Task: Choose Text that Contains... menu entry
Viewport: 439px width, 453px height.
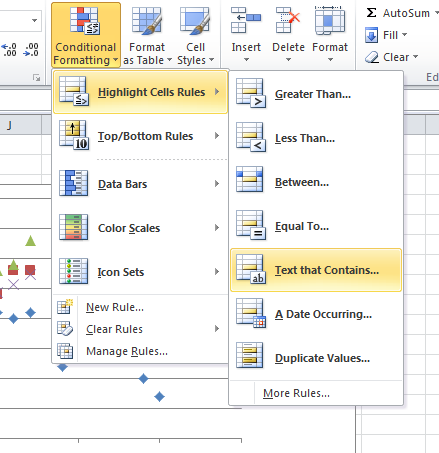Action: 316,270
